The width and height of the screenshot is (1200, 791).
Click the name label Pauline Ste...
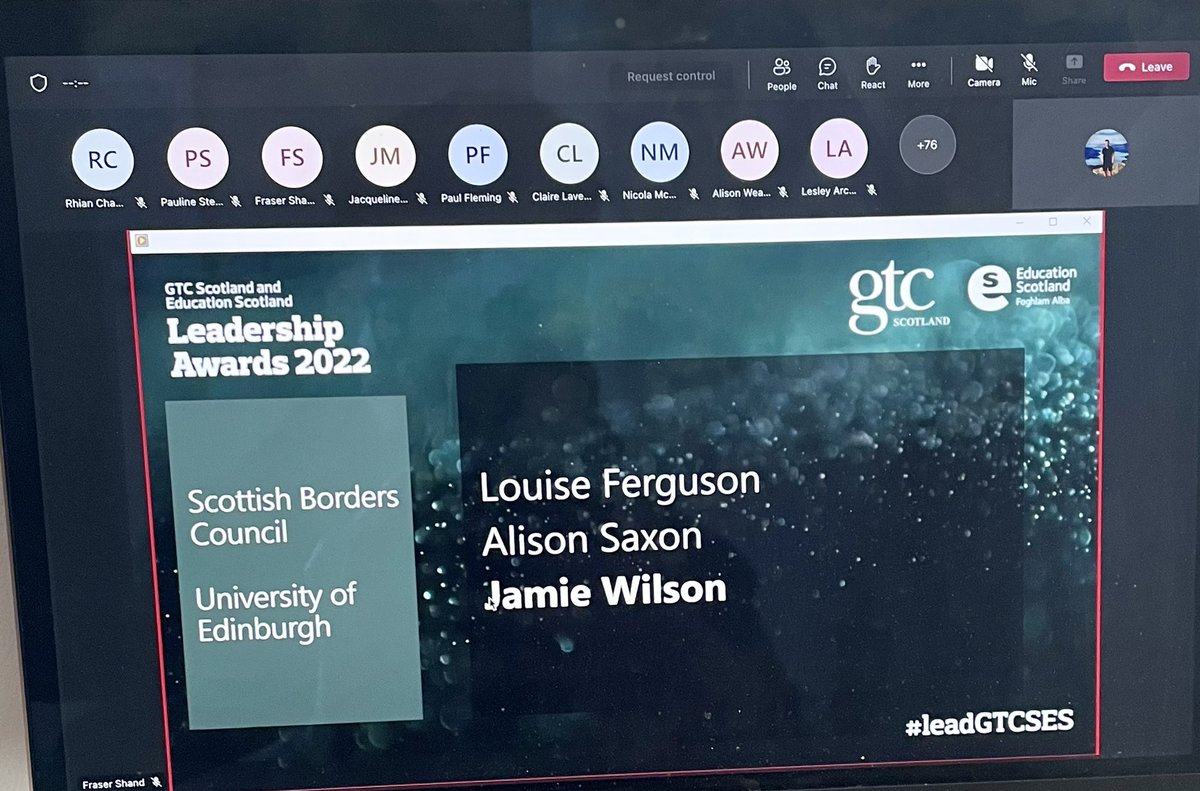193,202
